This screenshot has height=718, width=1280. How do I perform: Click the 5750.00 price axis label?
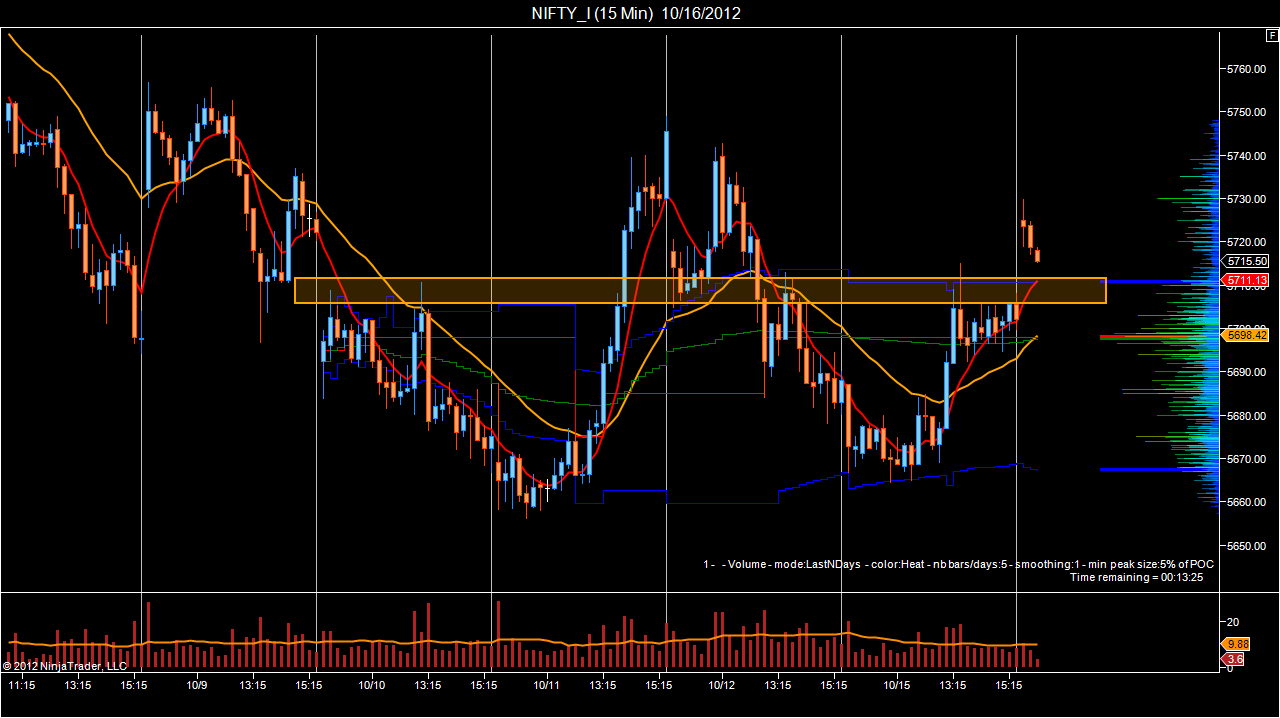1246,112
